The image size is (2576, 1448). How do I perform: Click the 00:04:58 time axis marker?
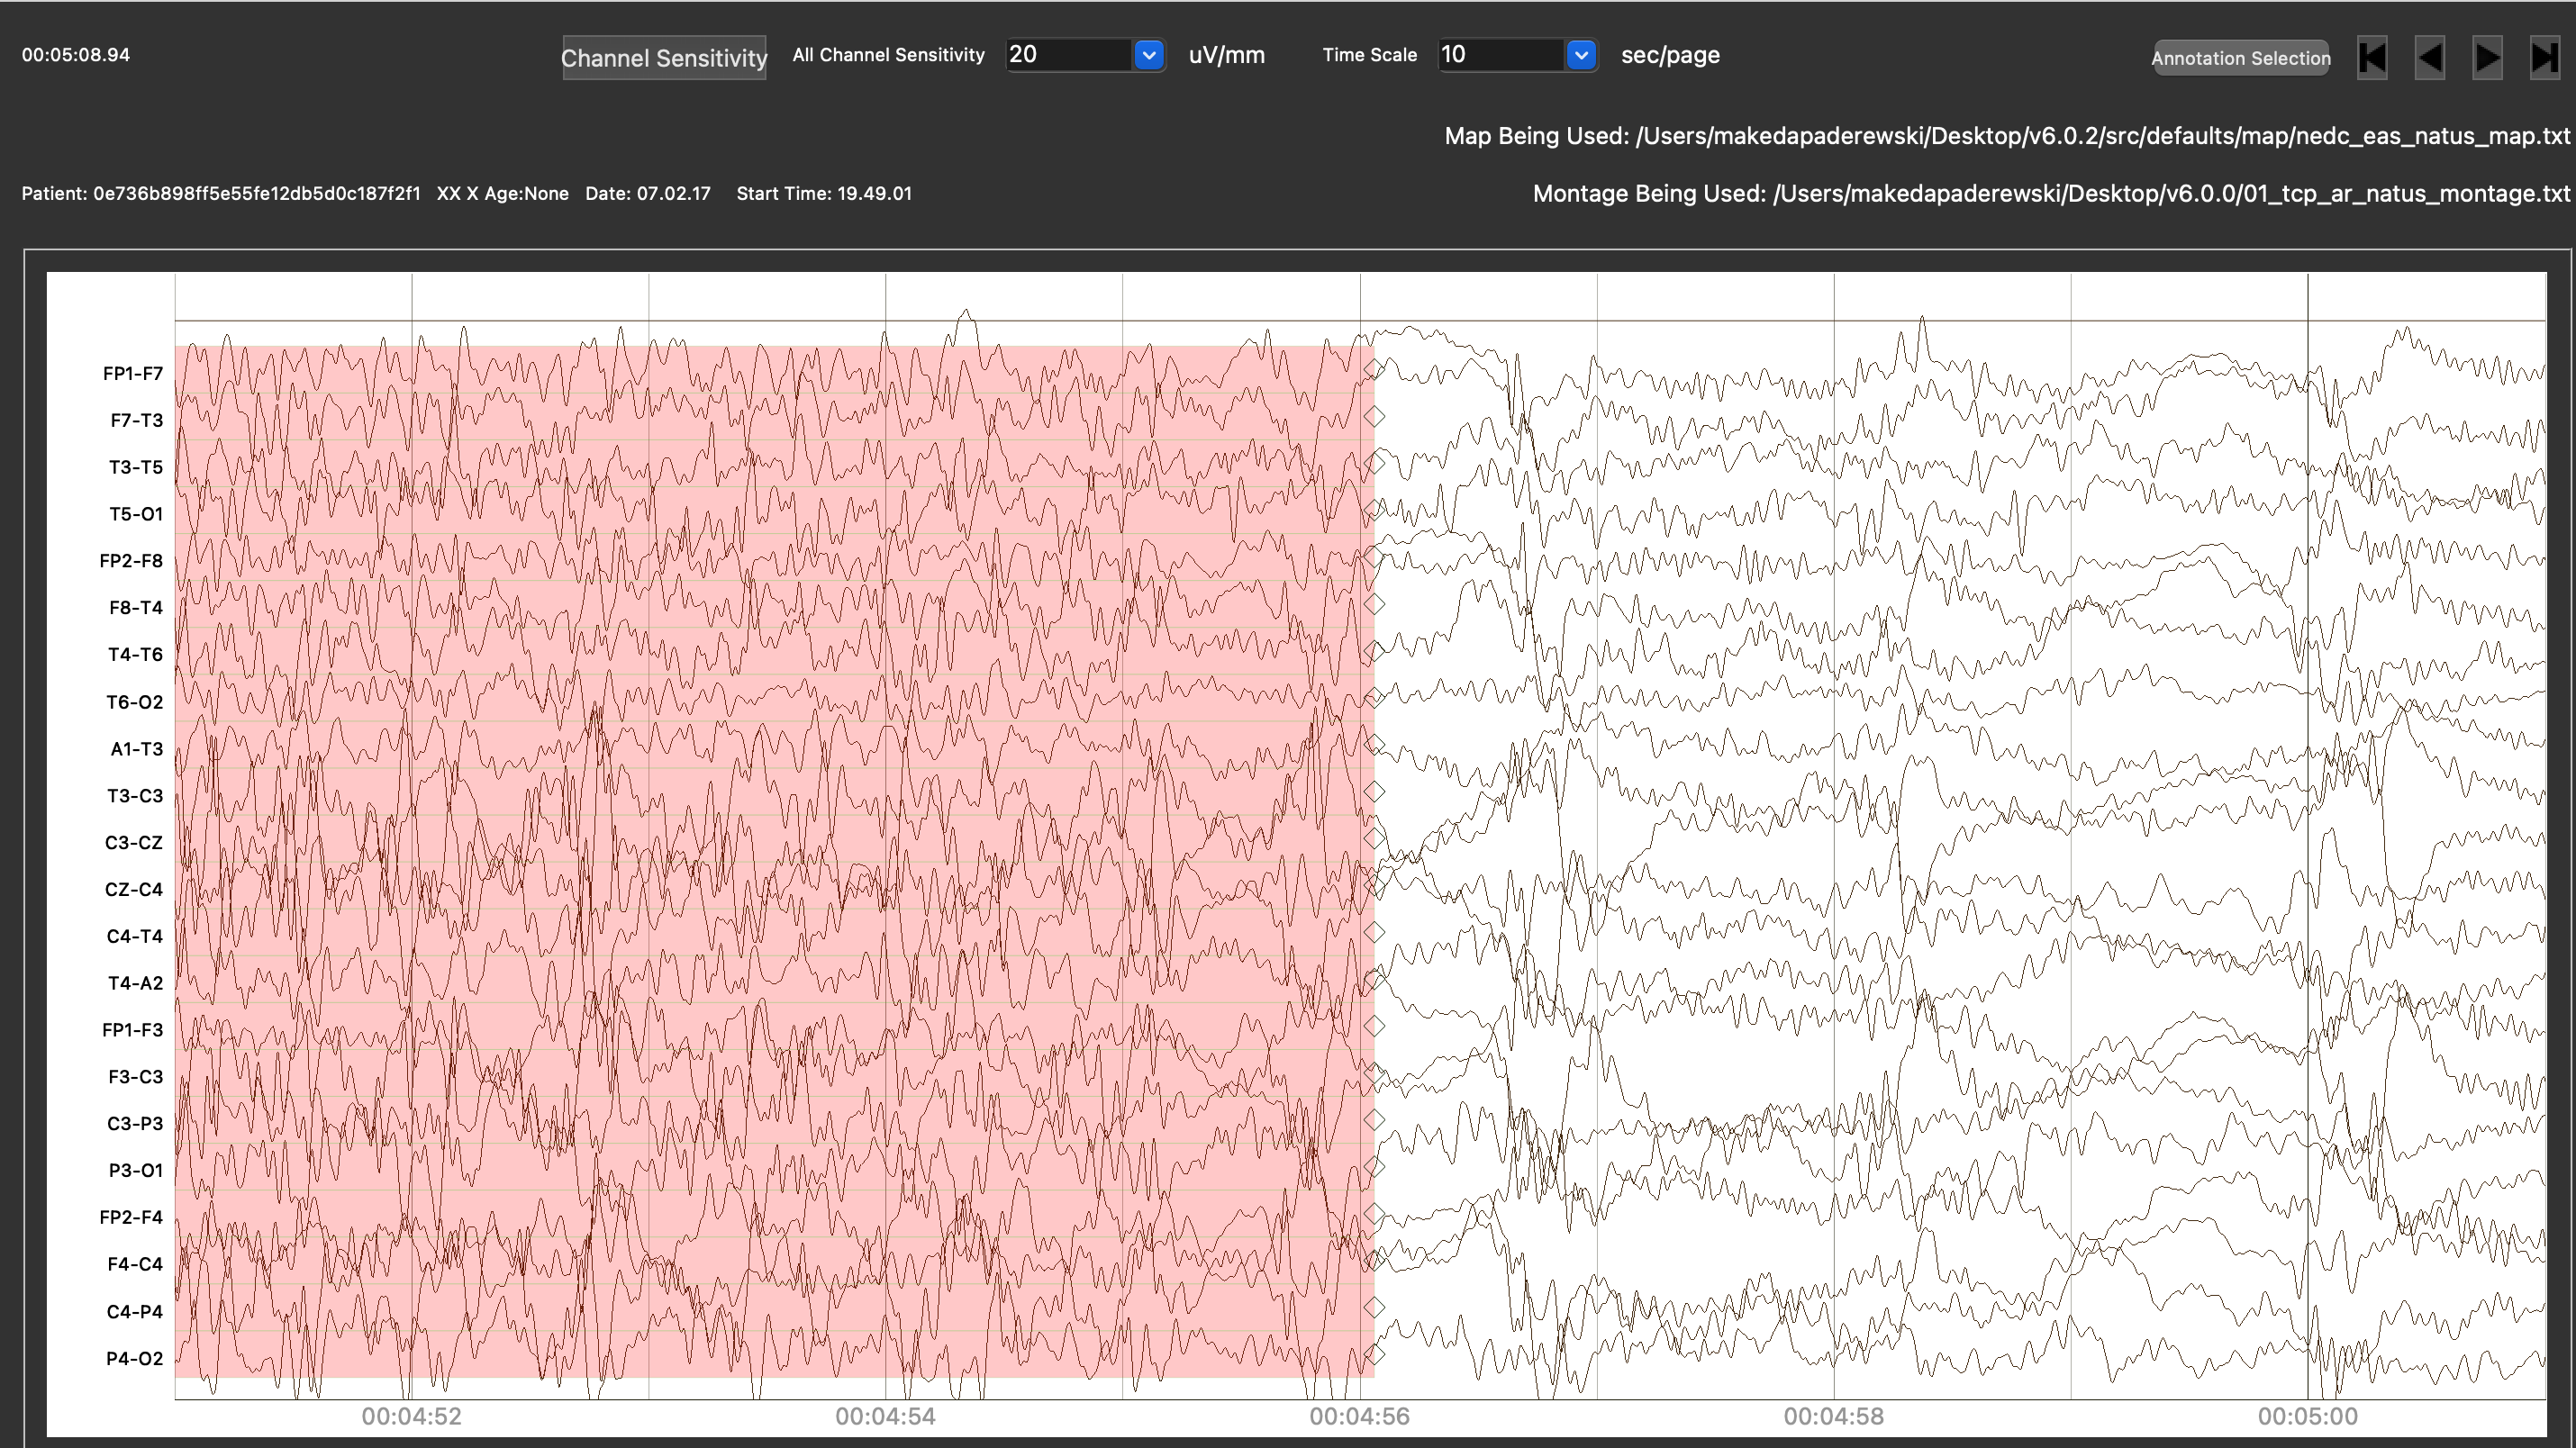(x=1833, y=1416)
